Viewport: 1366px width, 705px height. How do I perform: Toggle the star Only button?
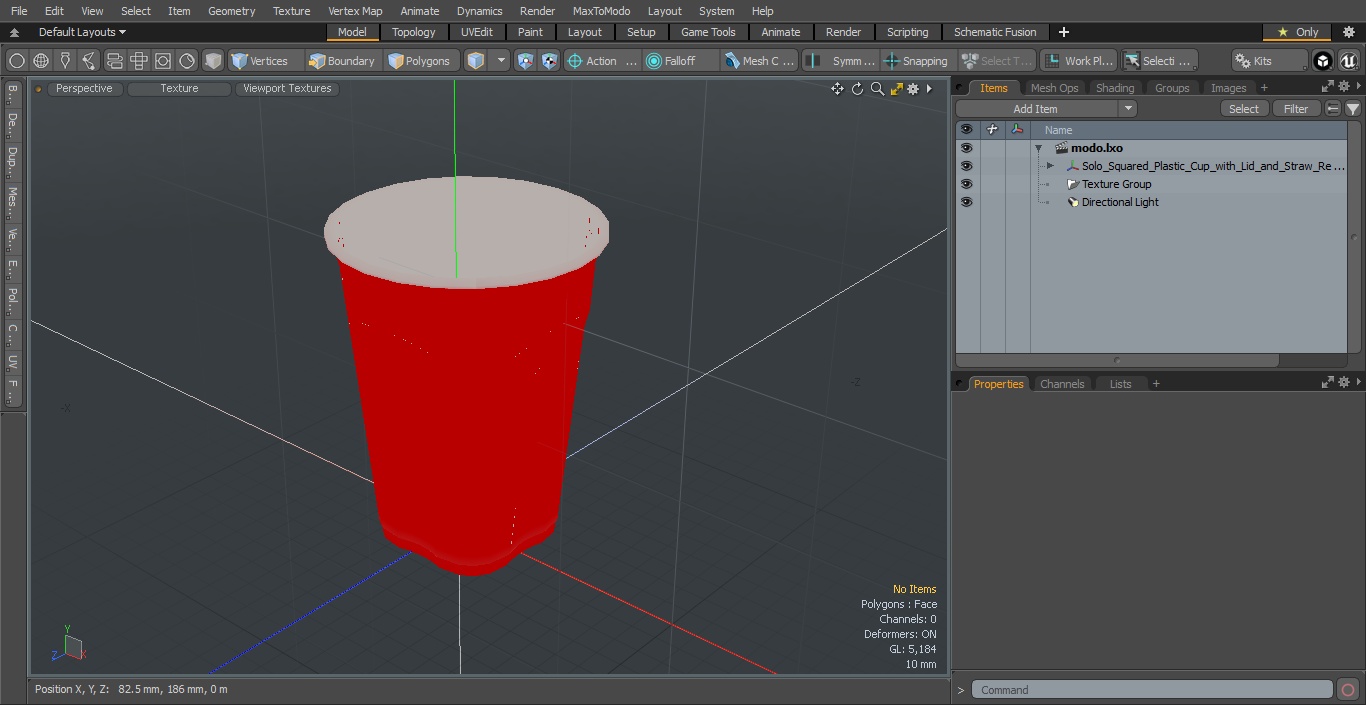click(x=1298, y=32)
